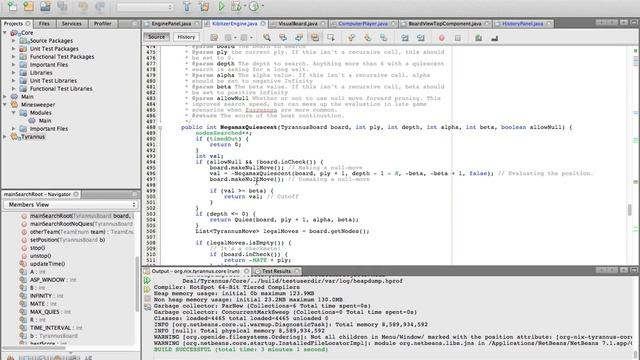640x360 pixels.
Task: Click the Re-run green arrows icon in Output
Action: coord(147,280)
